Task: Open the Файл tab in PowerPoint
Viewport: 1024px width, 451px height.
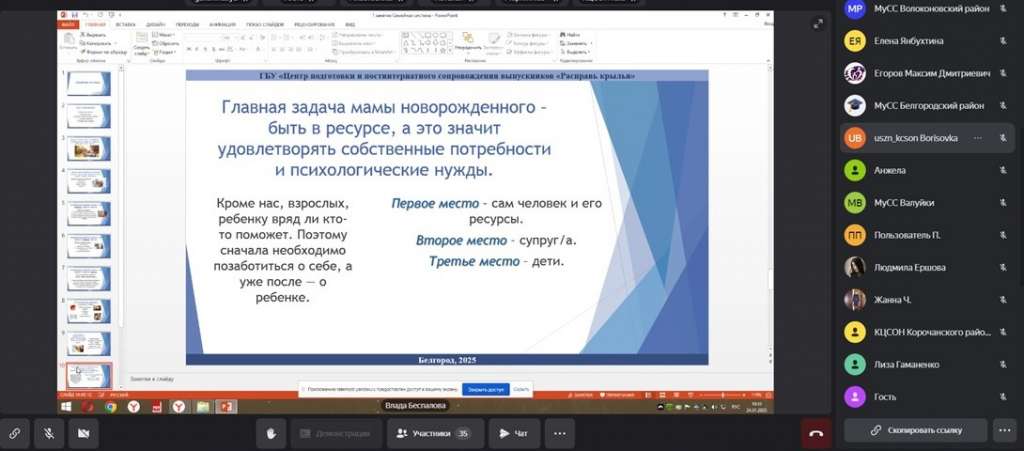Action: tap(67, 24)
